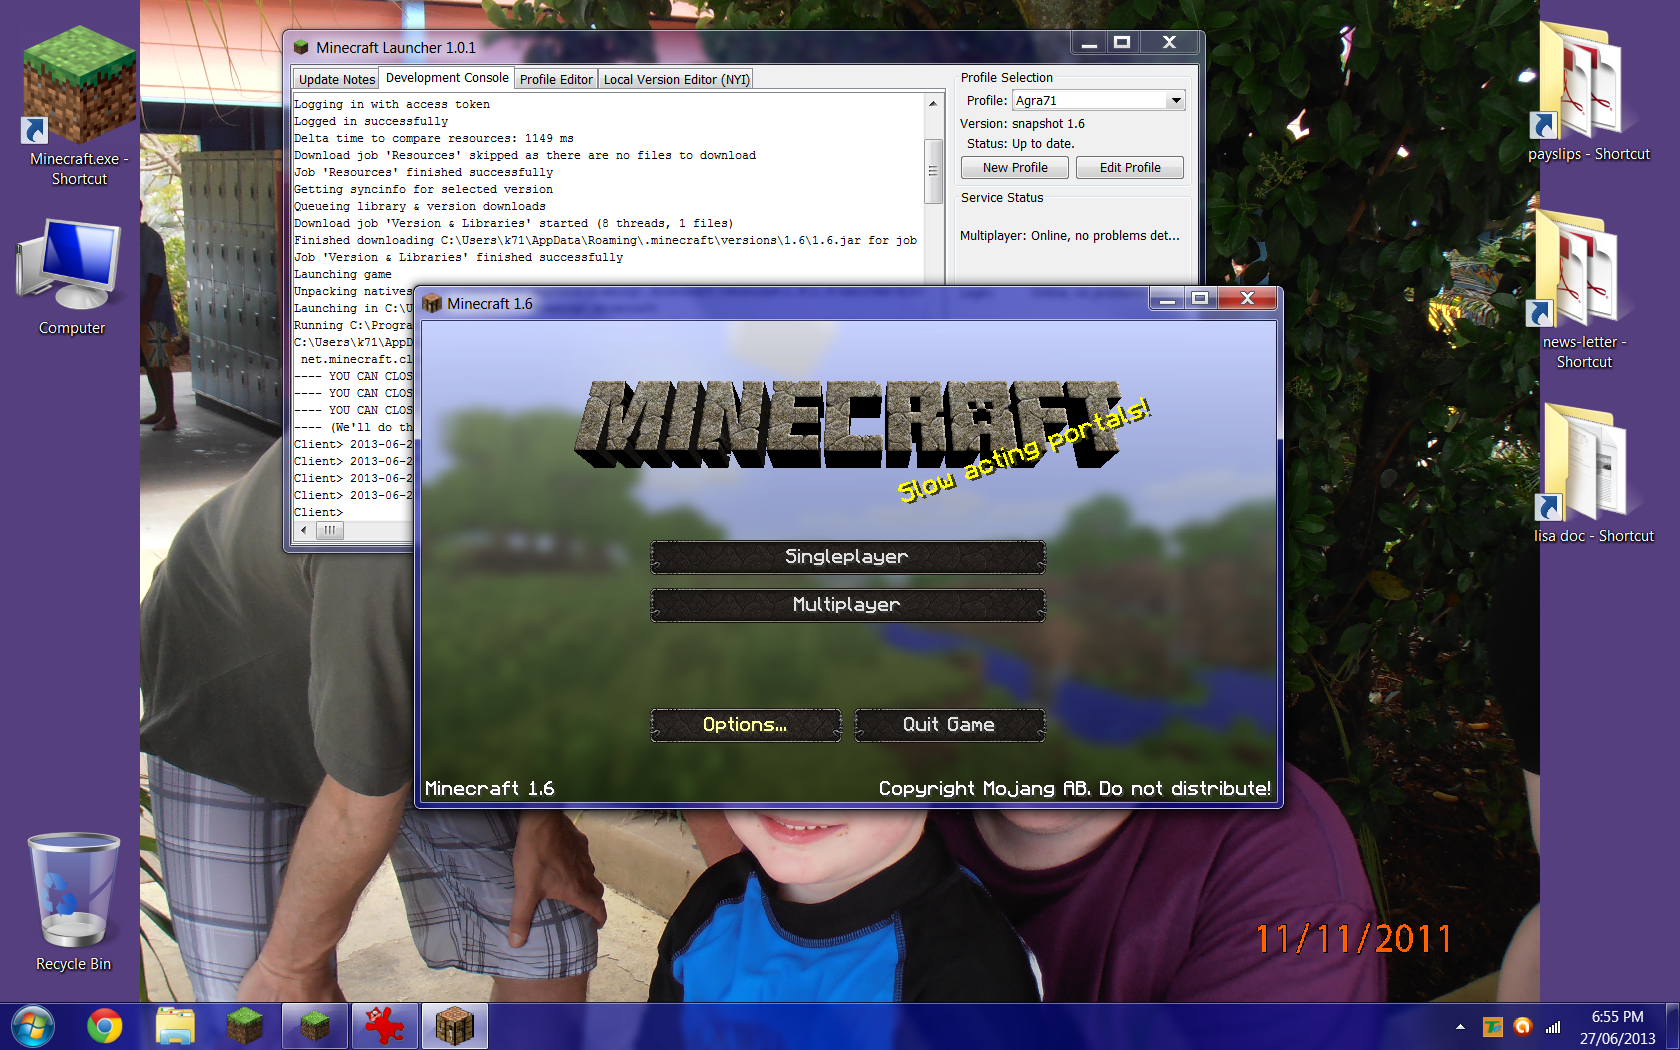Expand the Profile dropdown showing Agra71
The width and height of the screenshot is (1680, 1050).
point(1176,100)
